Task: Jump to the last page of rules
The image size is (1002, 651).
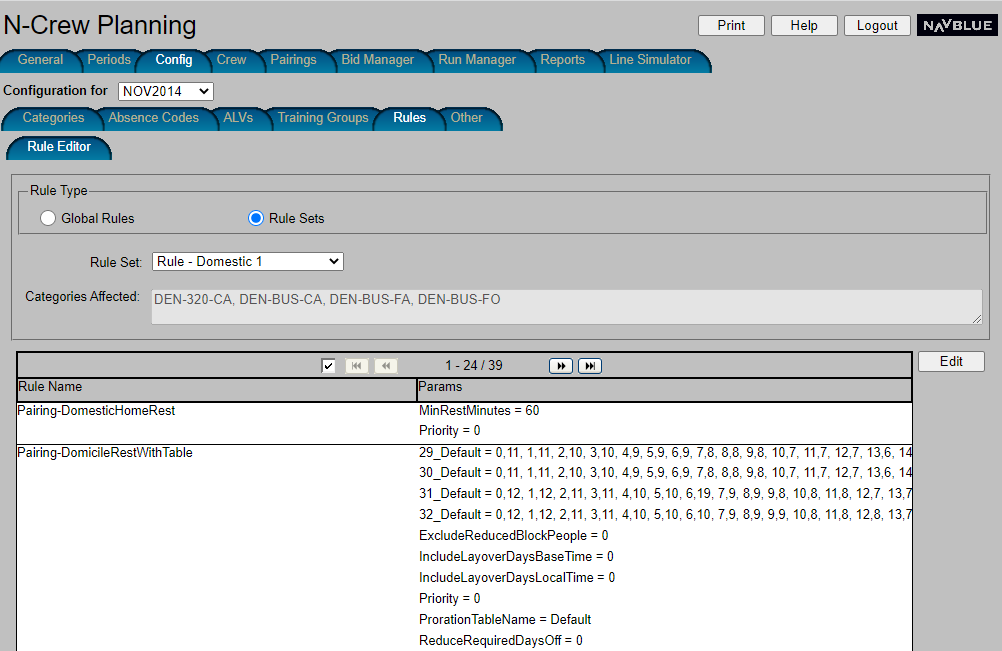Action: pyautogui.click(x=590, y=366)
